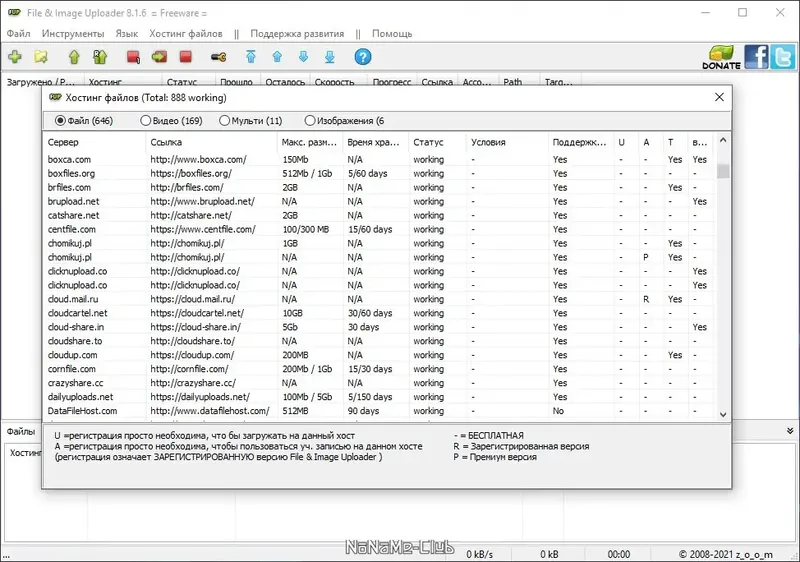The height and width of the screenshot is (562, 800).
Task: Open the Помощь menu
Action: (392, 34)
